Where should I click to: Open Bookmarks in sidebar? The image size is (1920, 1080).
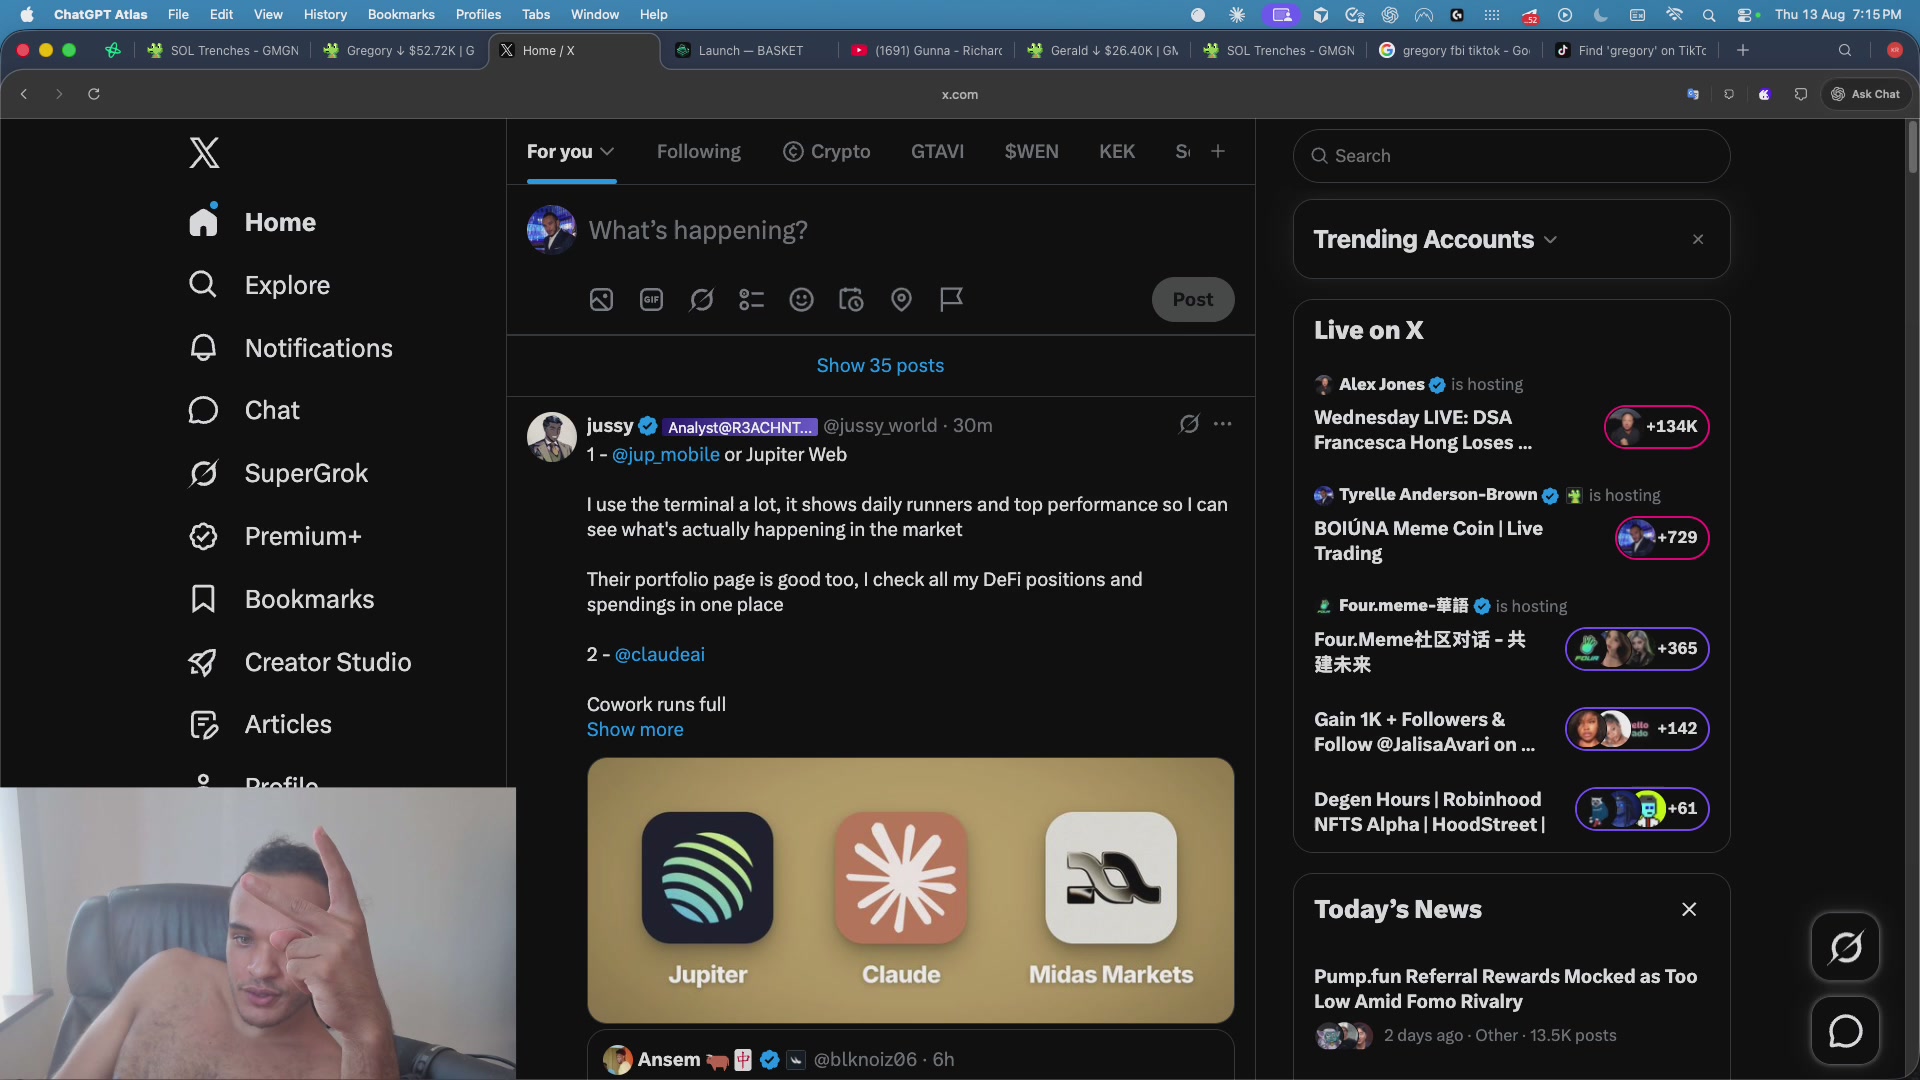coord(282,599)
